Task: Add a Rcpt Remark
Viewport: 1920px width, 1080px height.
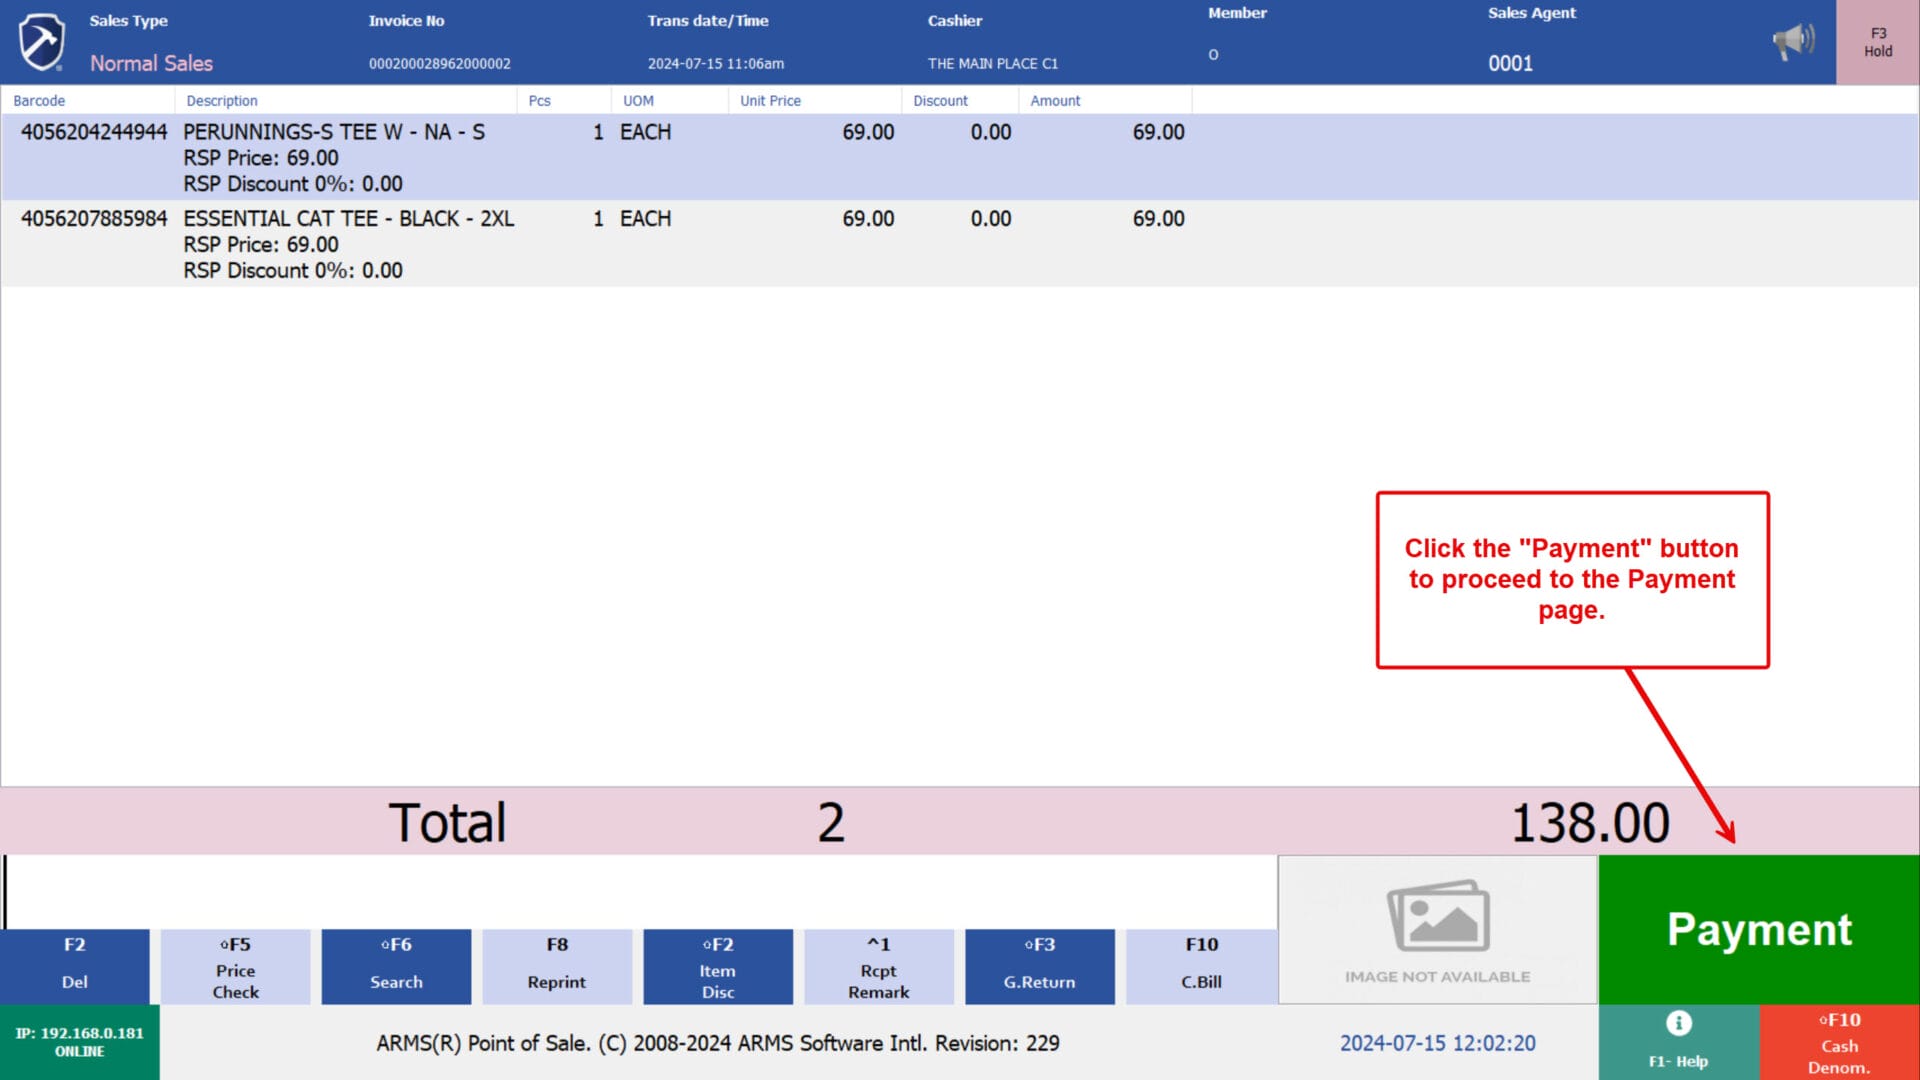Action: point(878,966)
